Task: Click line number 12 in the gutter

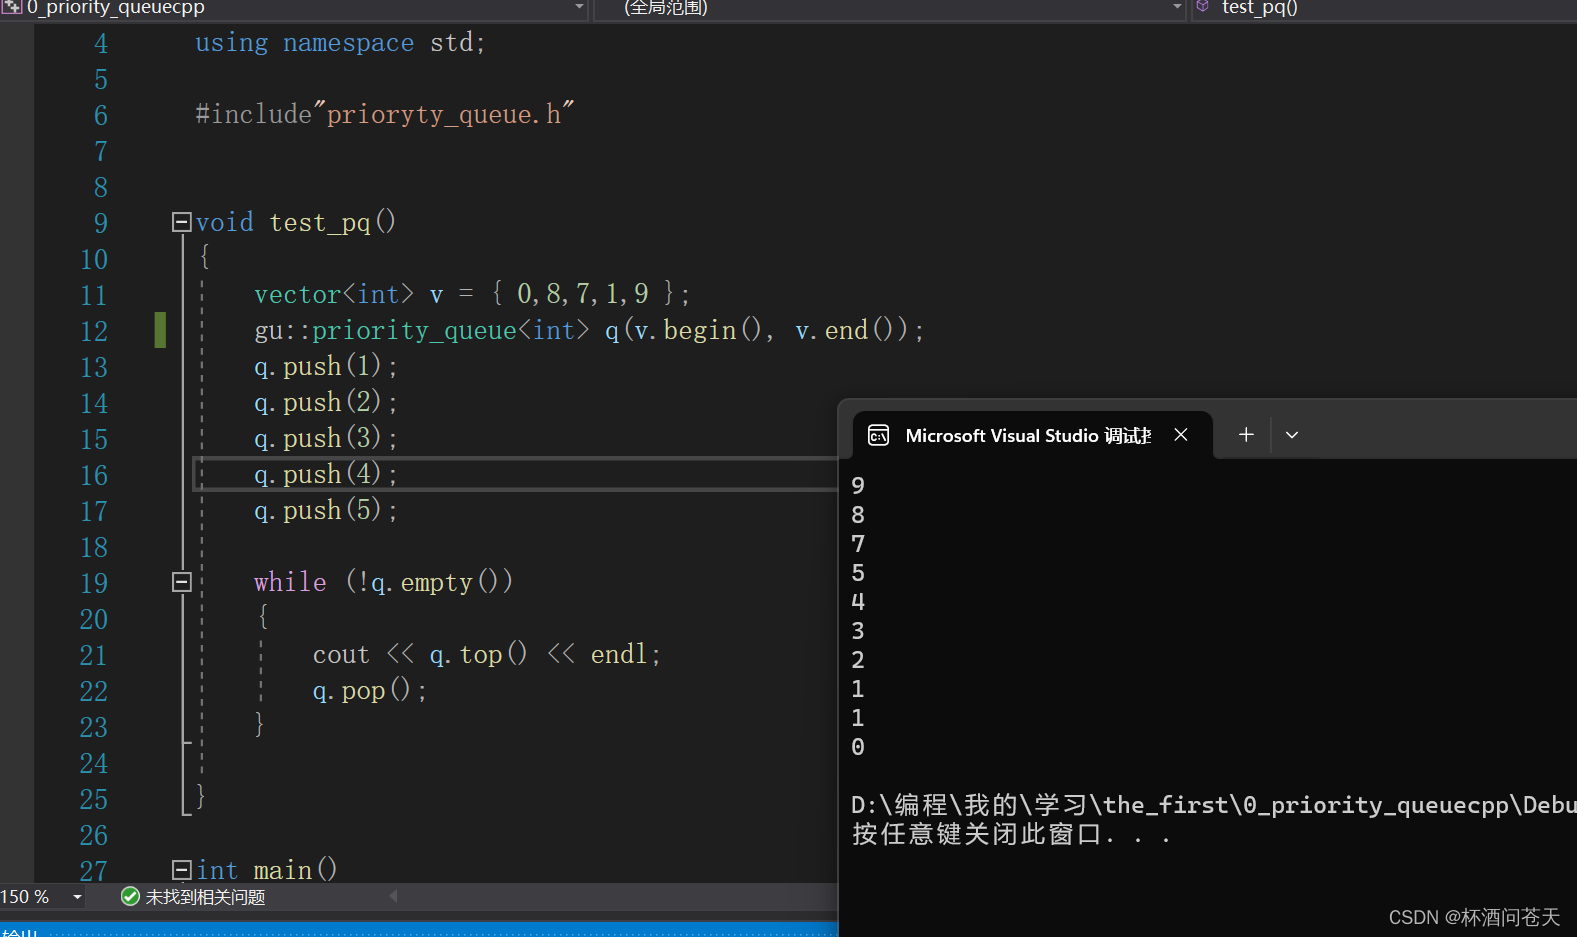Action: click(94, 331)
